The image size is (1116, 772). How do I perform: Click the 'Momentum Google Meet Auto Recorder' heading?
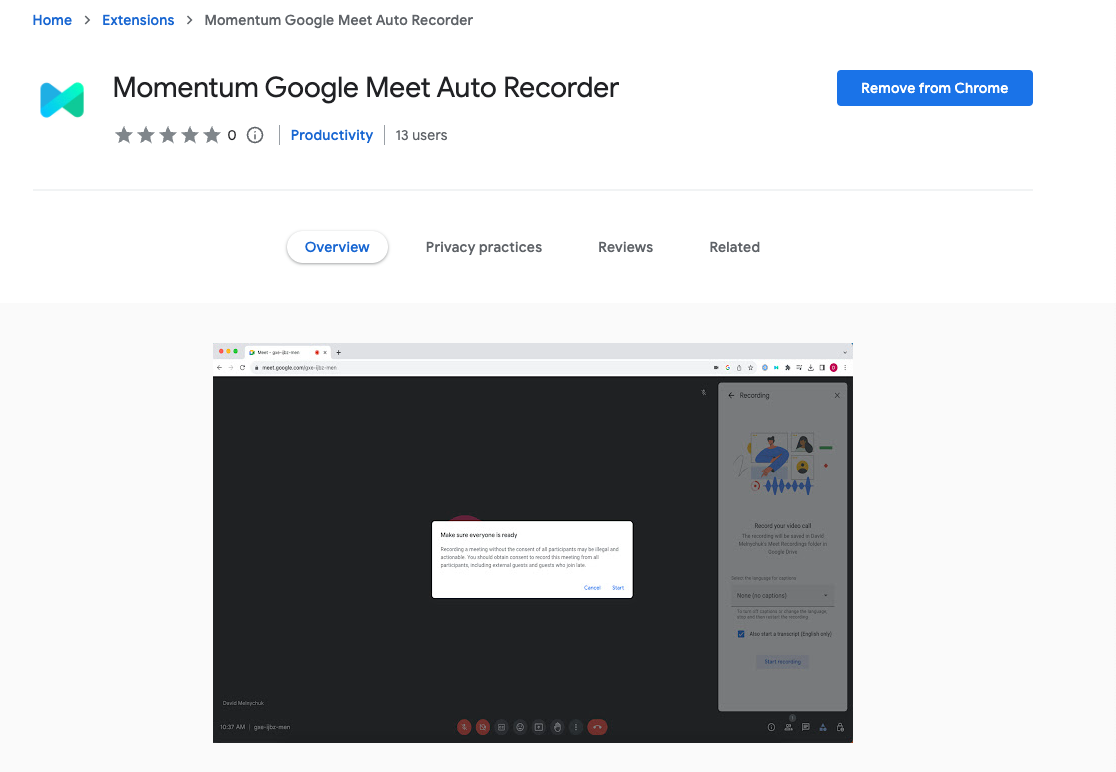[366, 88]
